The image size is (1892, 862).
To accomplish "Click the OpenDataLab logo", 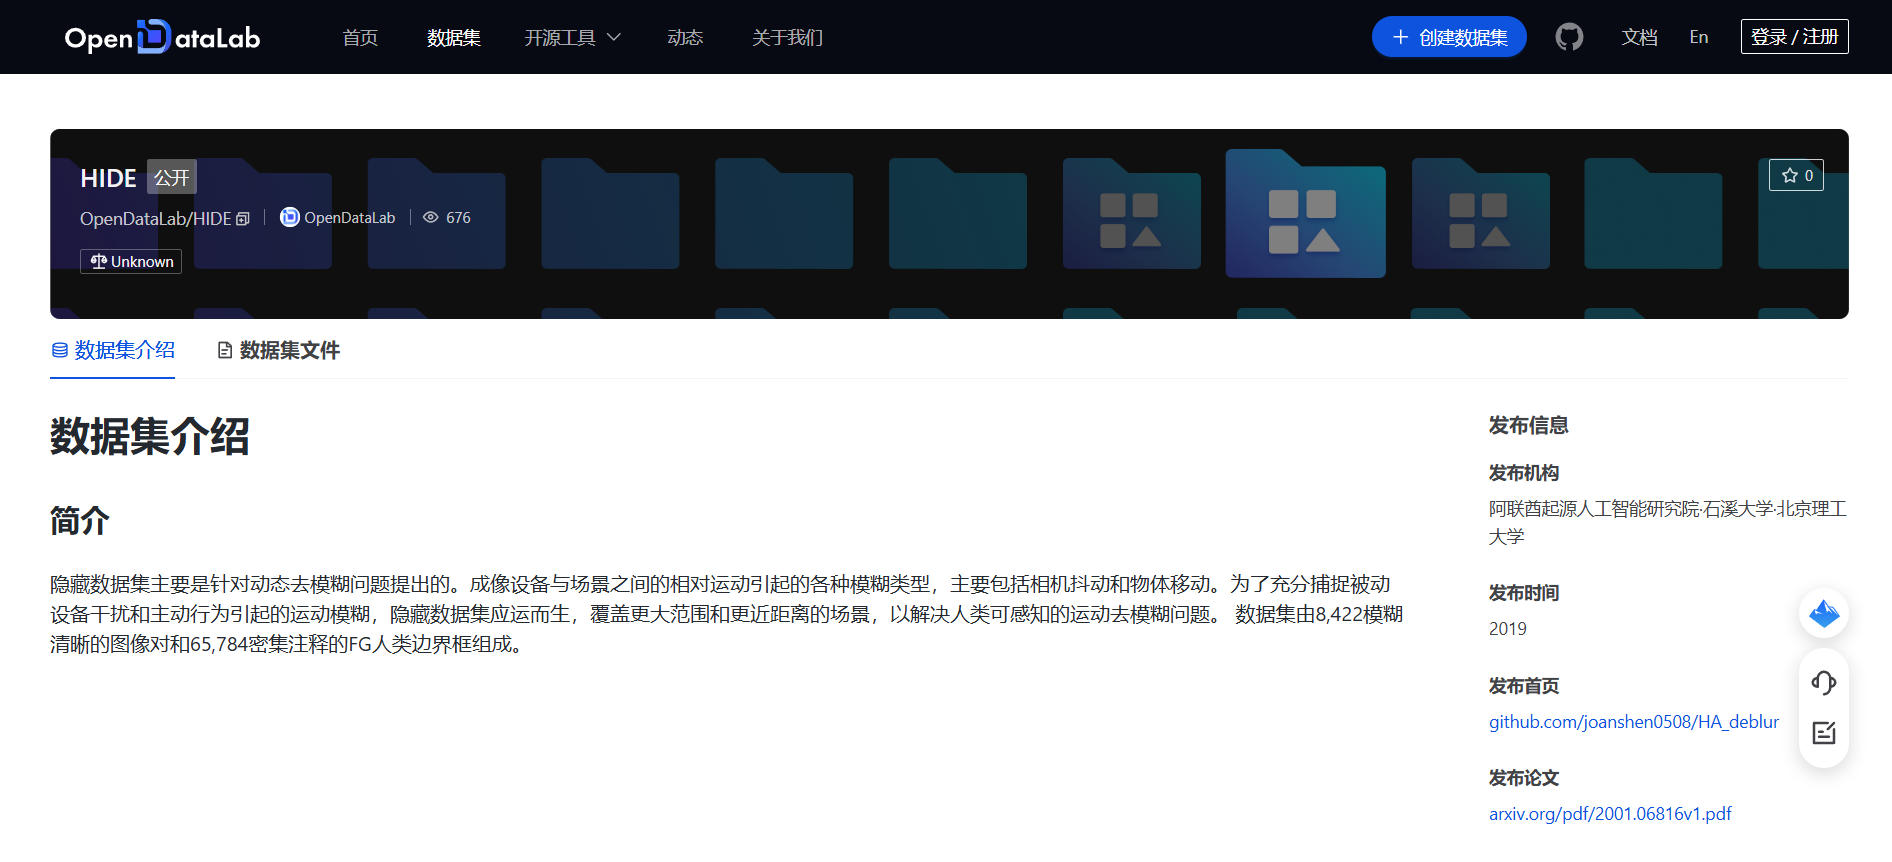I will click(x=162, y=37).
